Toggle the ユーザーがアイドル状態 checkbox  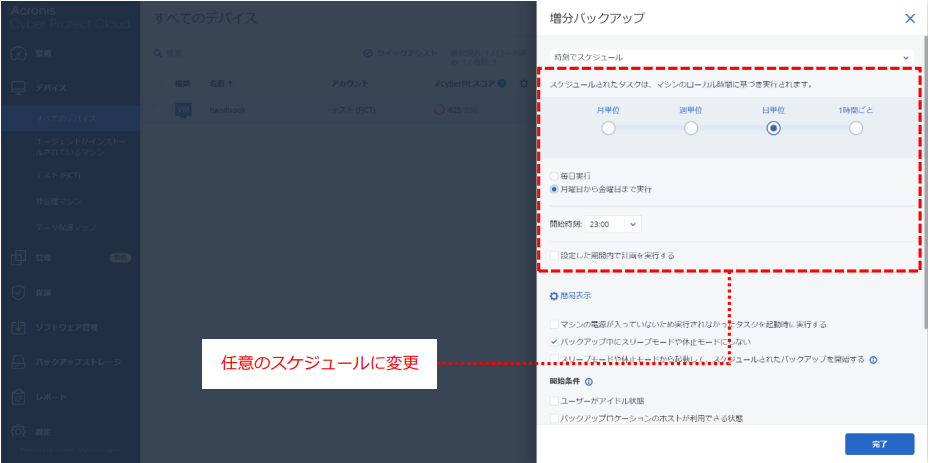click(x=555, y=400)
